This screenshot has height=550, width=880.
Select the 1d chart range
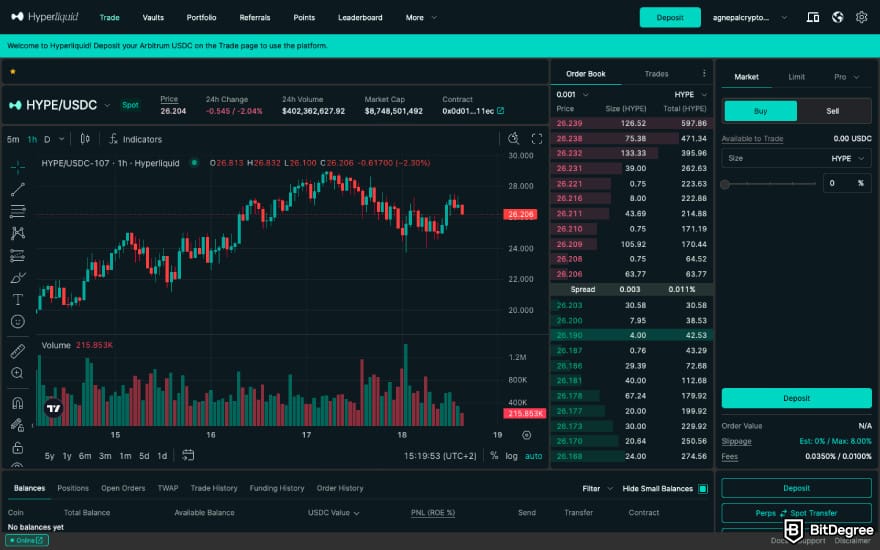click(x=162, y=456)
